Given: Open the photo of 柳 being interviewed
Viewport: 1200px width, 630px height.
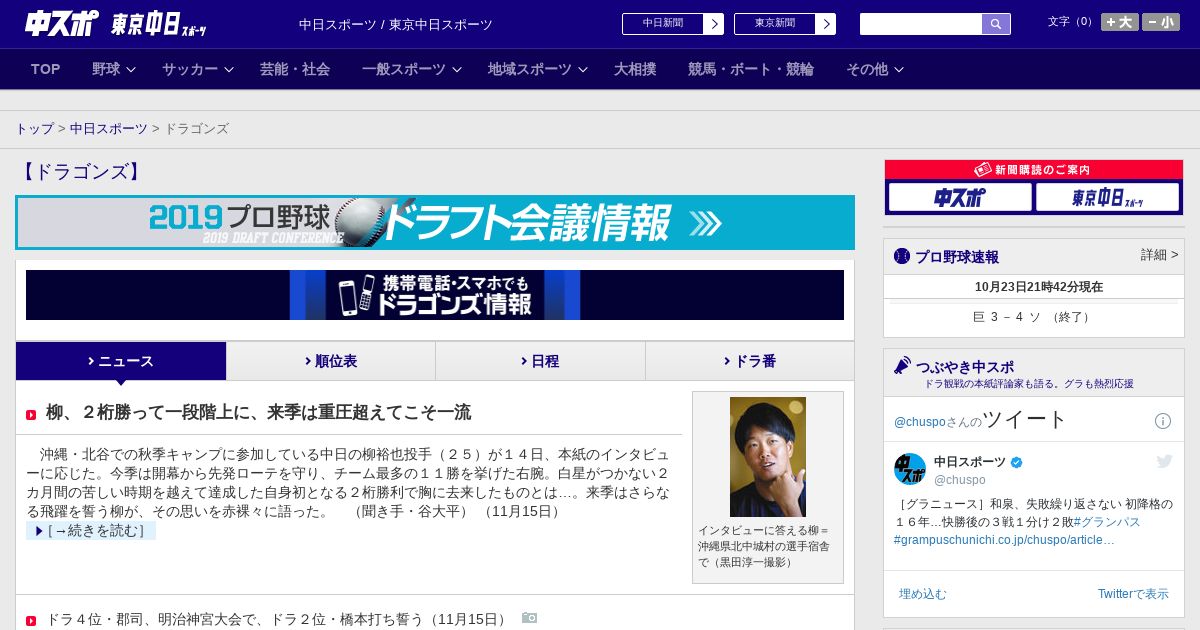Looking at the screenshot, I should [768, 457].
